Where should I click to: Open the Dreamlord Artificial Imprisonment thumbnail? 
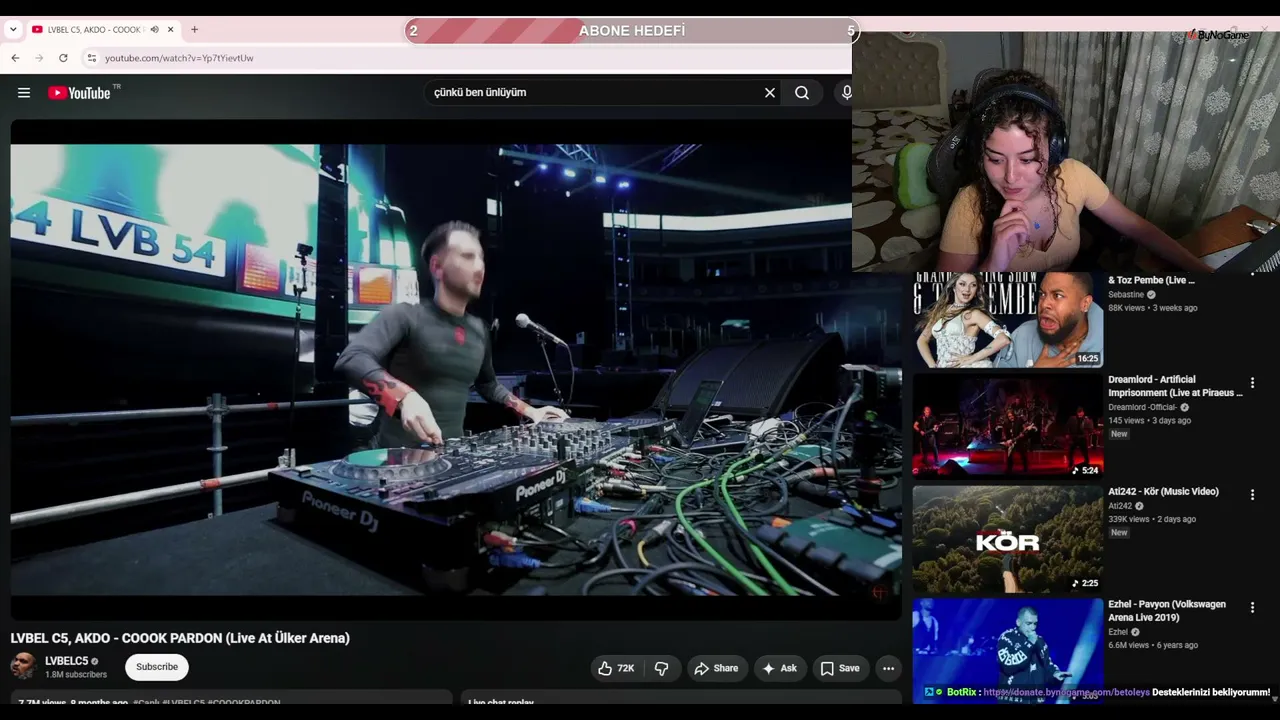point(1008,426)
